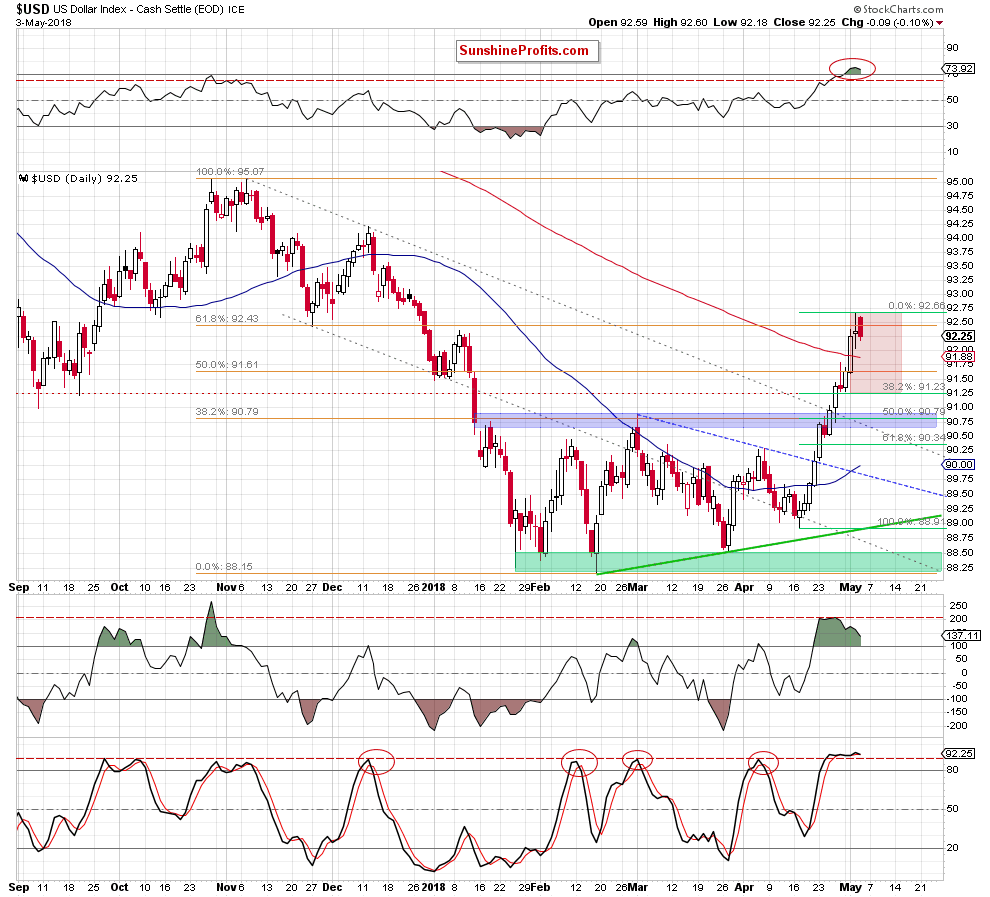Click the '$USD (Daily) 92.25' legend label
990x897 pixels.
(x=85, y=179)
